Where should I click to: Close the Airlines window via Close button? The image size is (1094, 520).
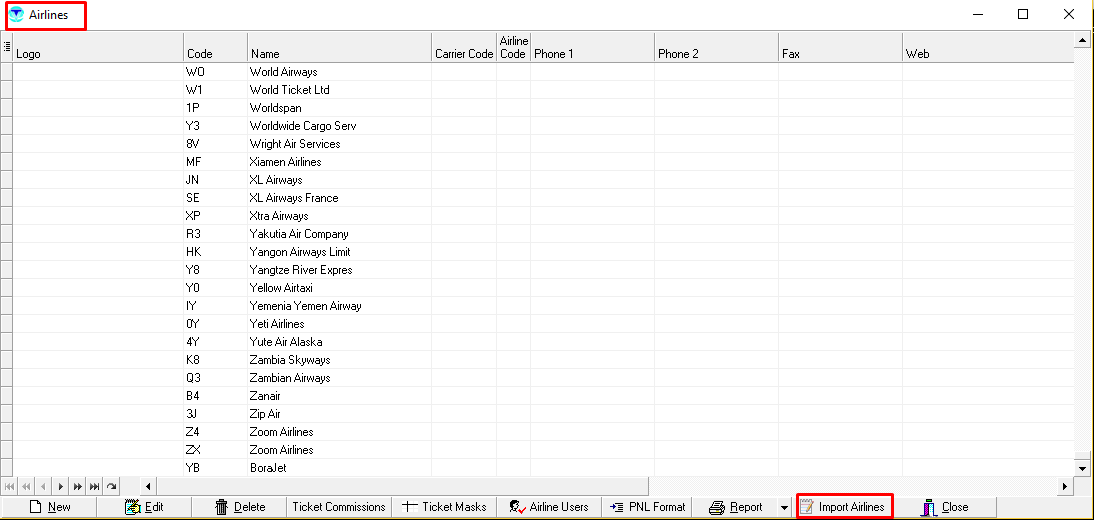pyautogui.click(x=945, y=507)
